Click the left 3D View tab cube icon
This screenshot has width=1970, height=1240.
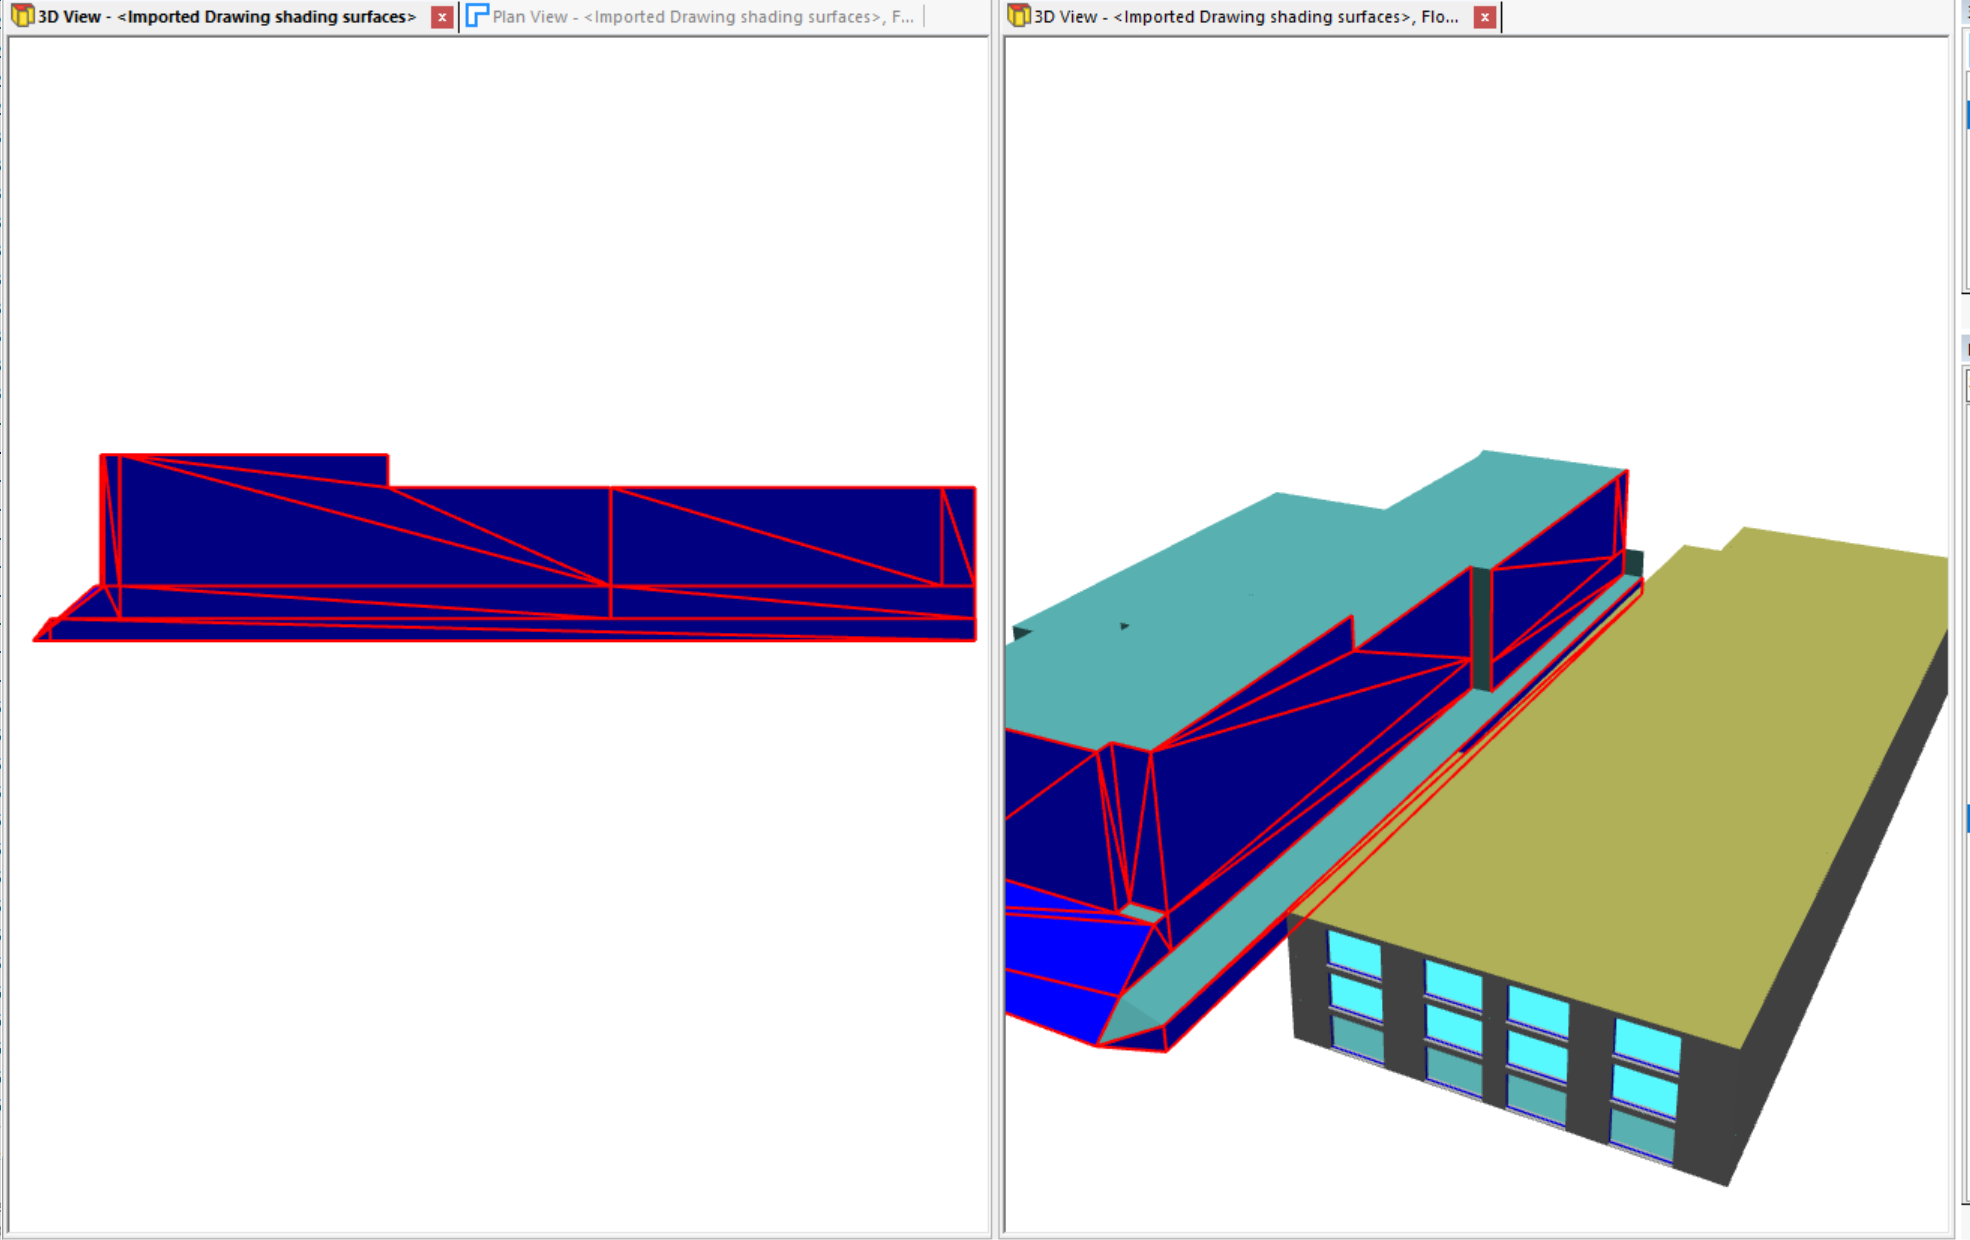click(x=22, y=16)
